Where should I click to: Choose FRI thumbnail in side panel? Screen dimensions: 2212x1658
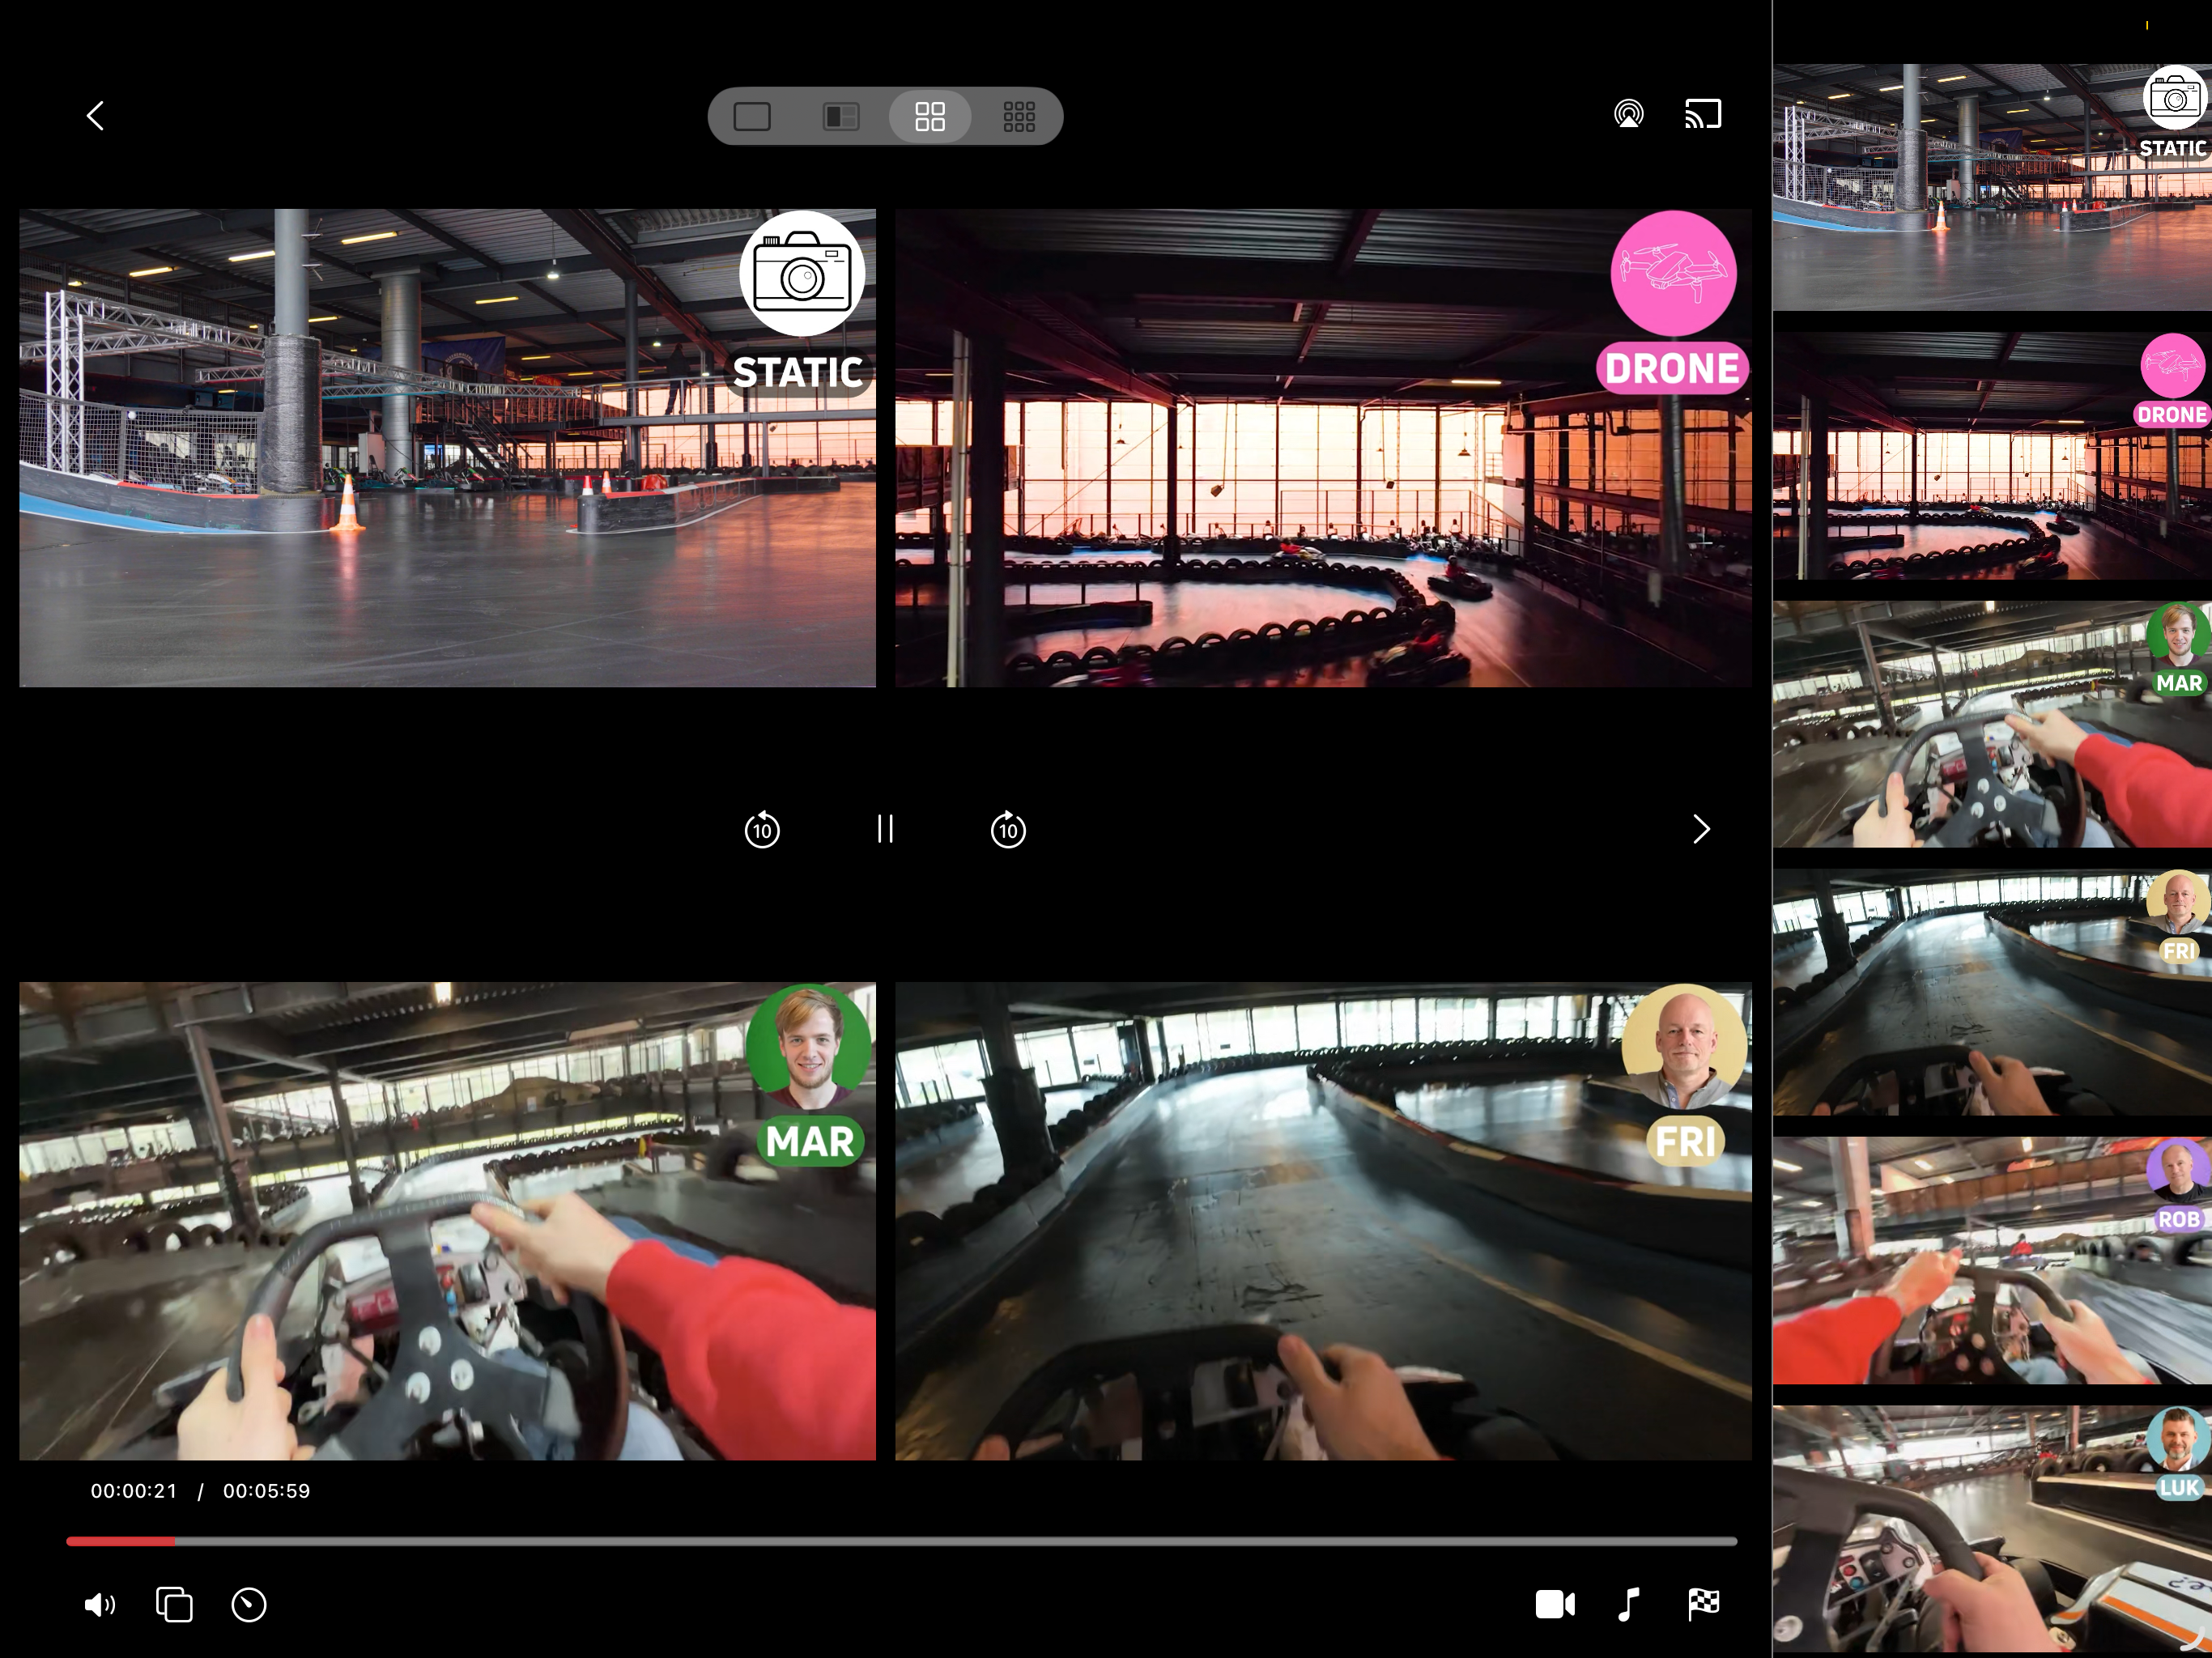[1992, 992]
